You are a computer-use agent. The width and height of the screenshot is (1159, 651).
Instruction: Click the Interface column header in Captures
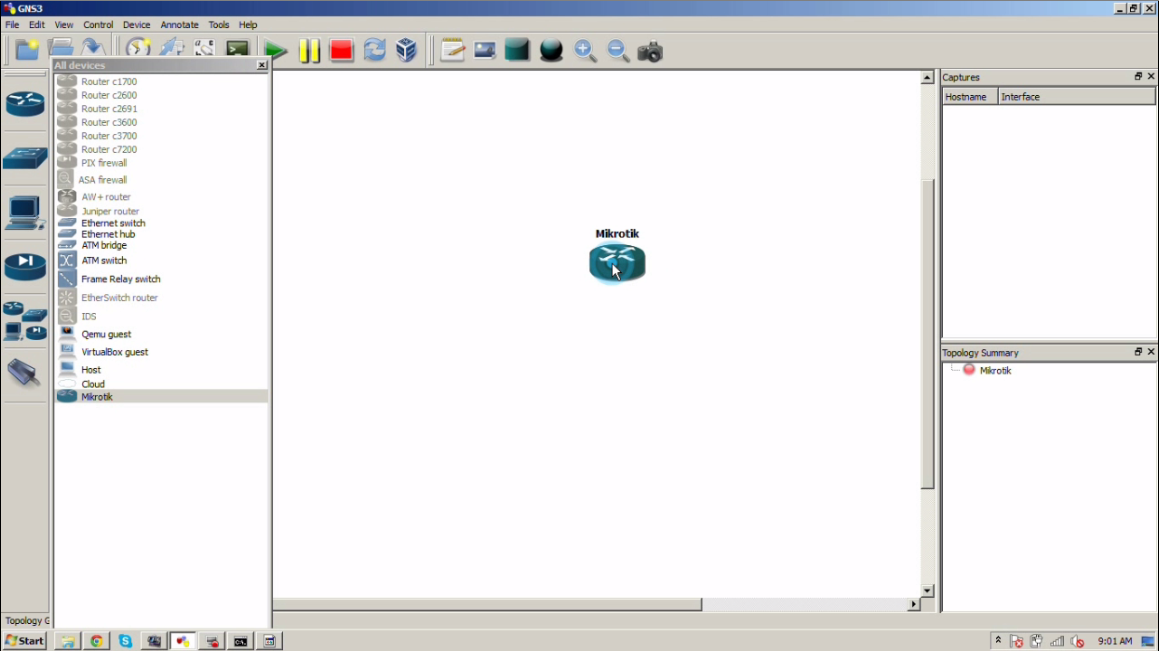click(x=1076, y=97)
